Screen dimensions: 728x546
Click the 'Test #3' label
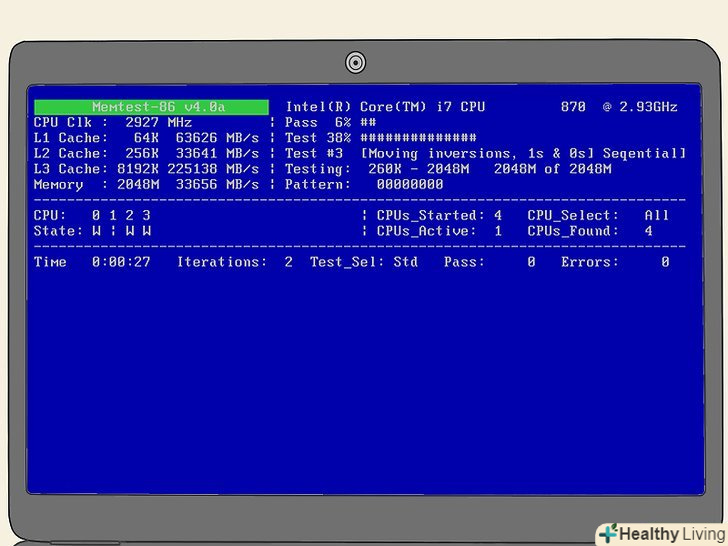pos(314,153)
